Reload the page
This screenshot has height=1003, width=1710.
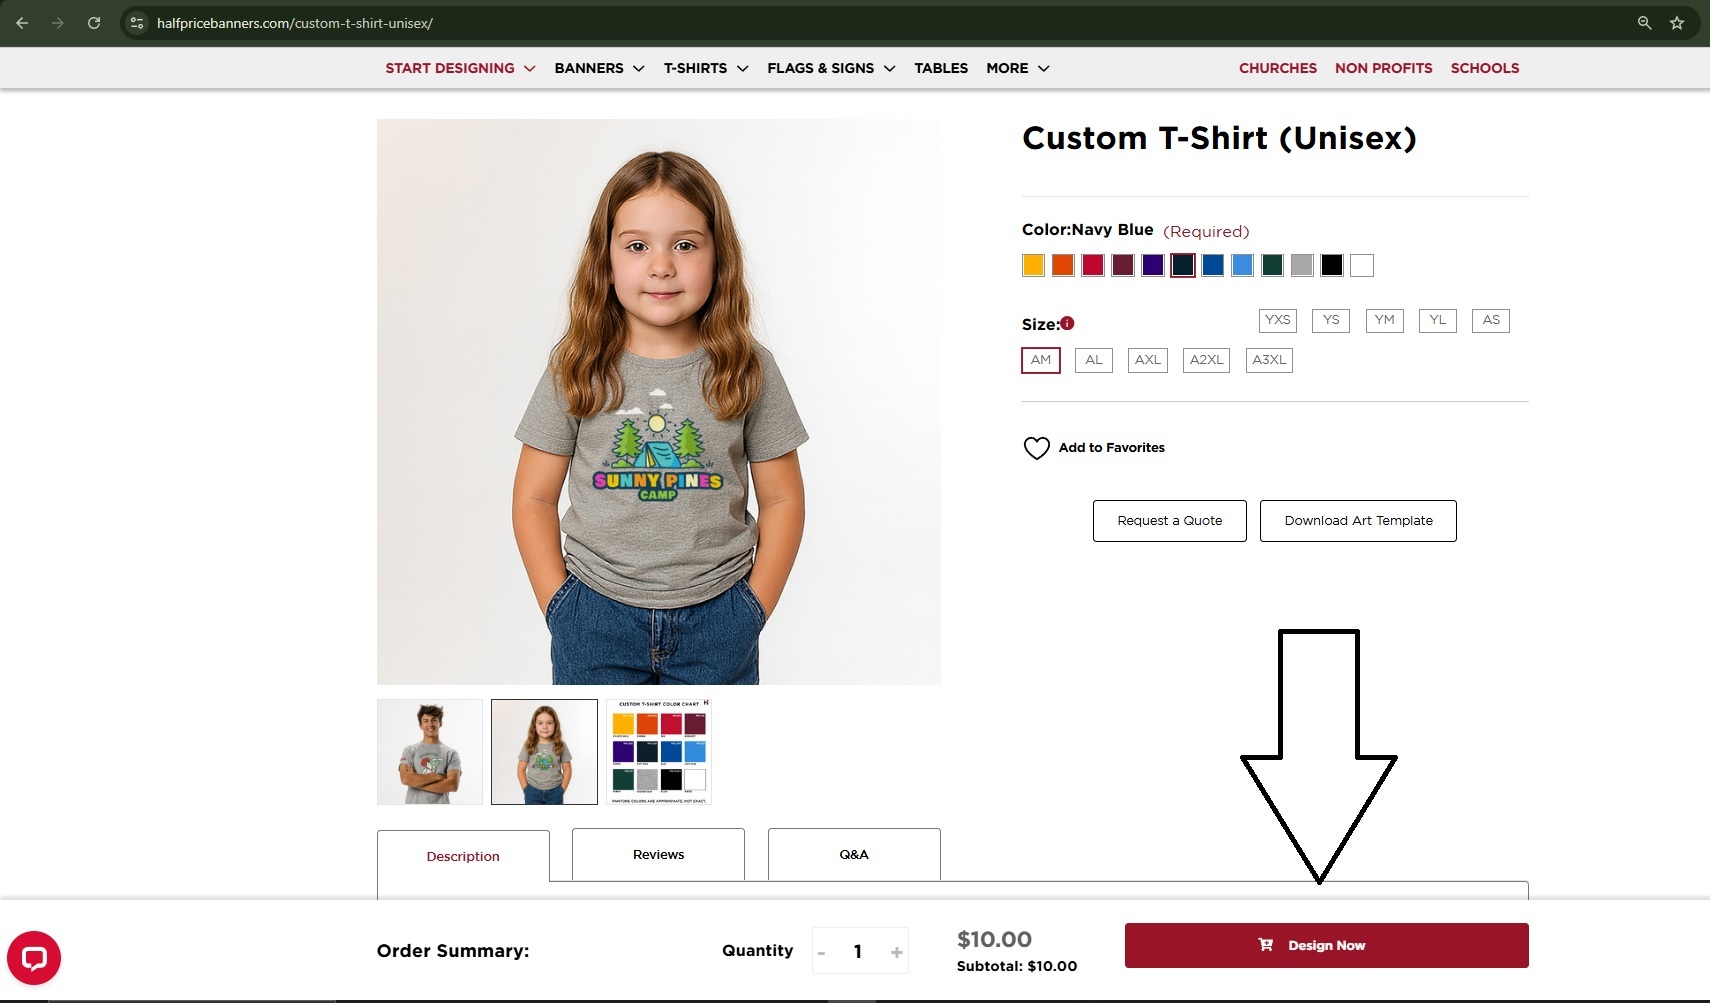[94, 23]
